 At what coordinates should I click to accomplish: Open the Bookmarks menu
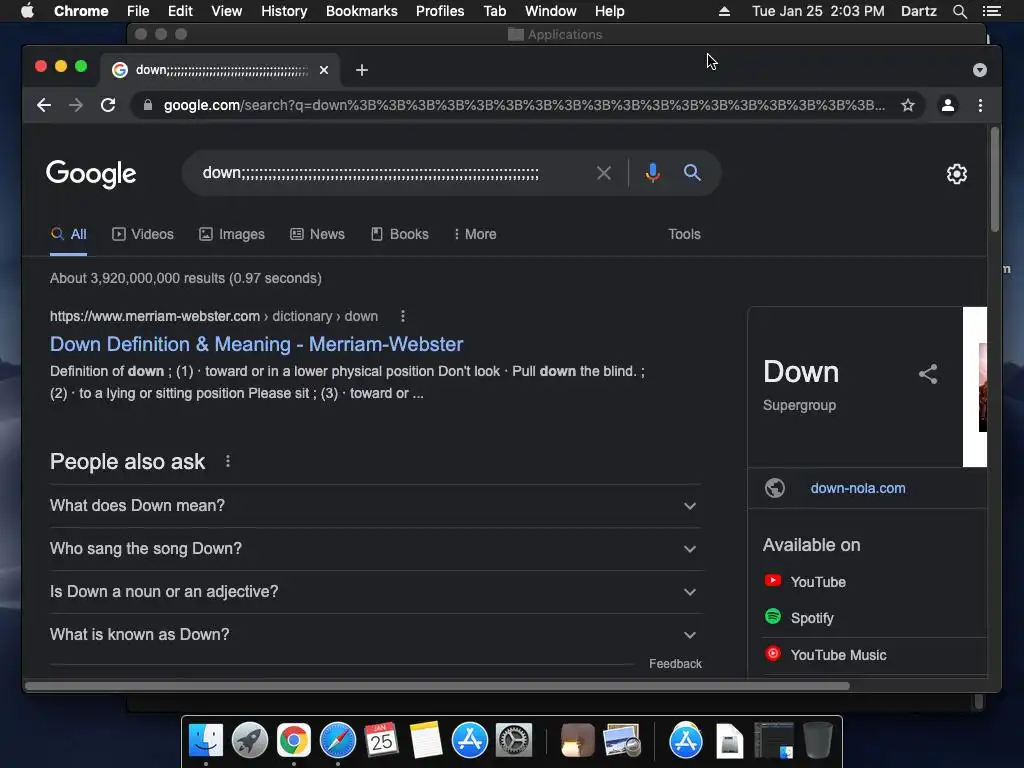tap(362, 11)
